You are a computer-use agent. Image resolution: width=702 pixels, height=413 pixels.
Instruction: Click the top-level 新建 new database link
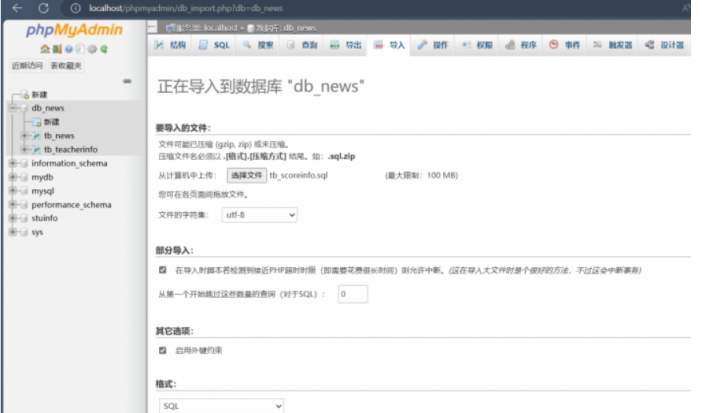39,95
